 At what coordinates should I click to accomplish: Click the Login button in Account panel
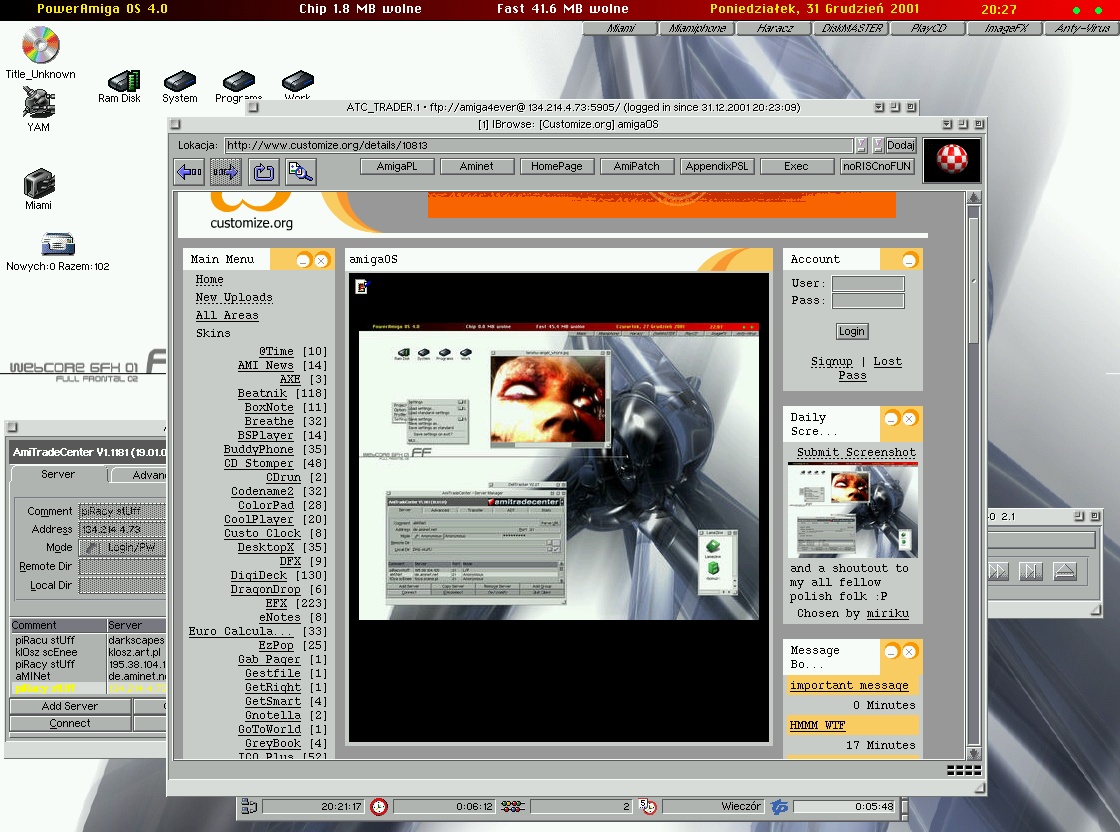pos(851,331)
